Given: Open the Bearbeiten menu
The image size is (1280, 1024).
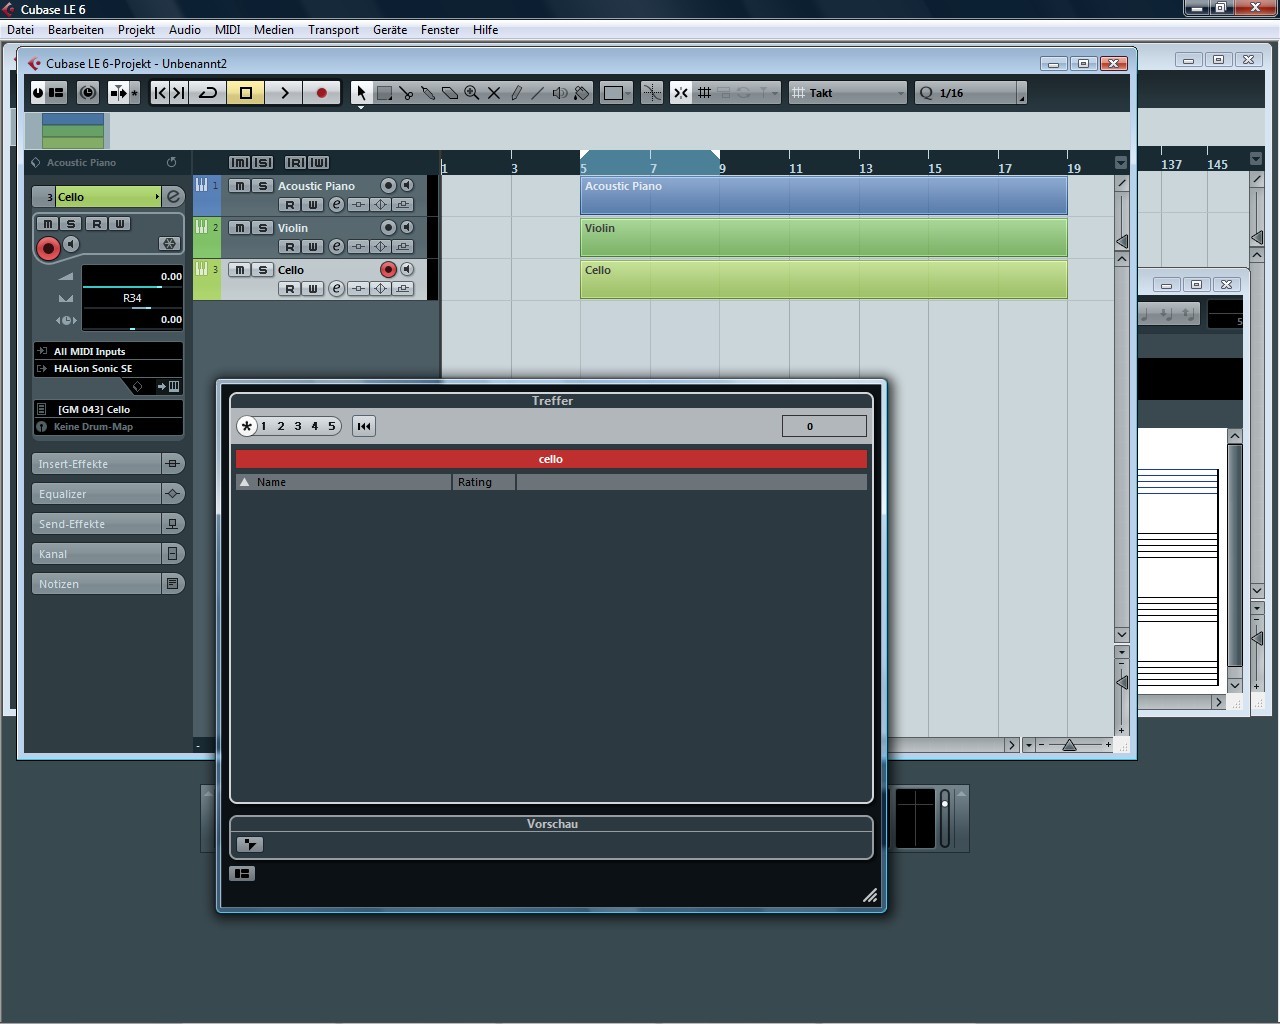Looking at the screenshot, I should click(76, 30).
